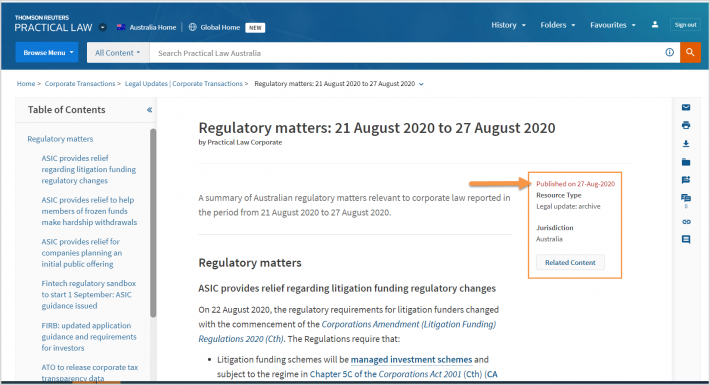Click the Related Content button

tap(570, 262)
